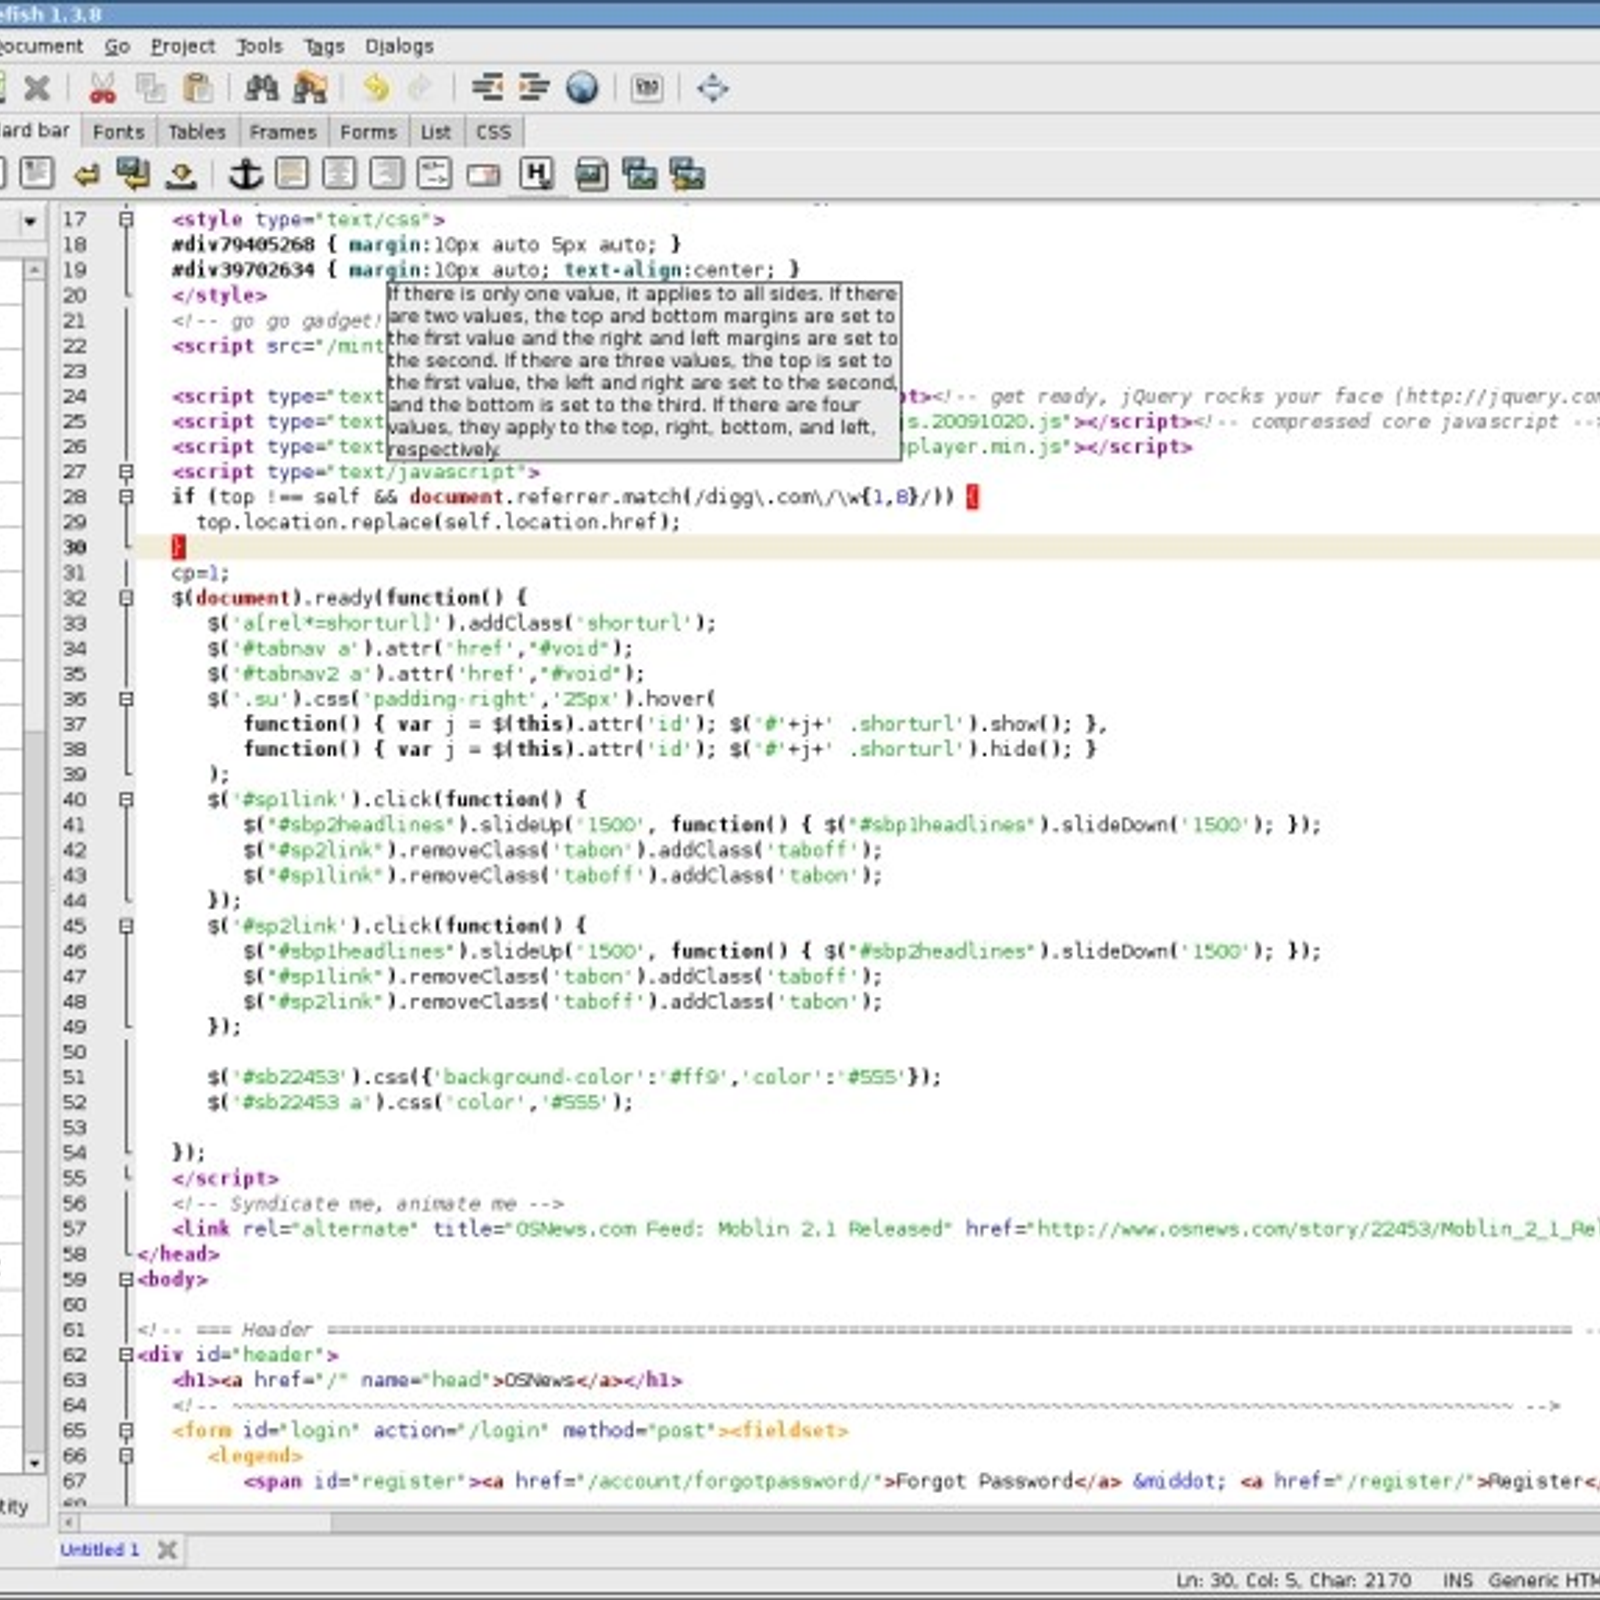Insert a horizontal rule icon

click(x=292, y=174)
